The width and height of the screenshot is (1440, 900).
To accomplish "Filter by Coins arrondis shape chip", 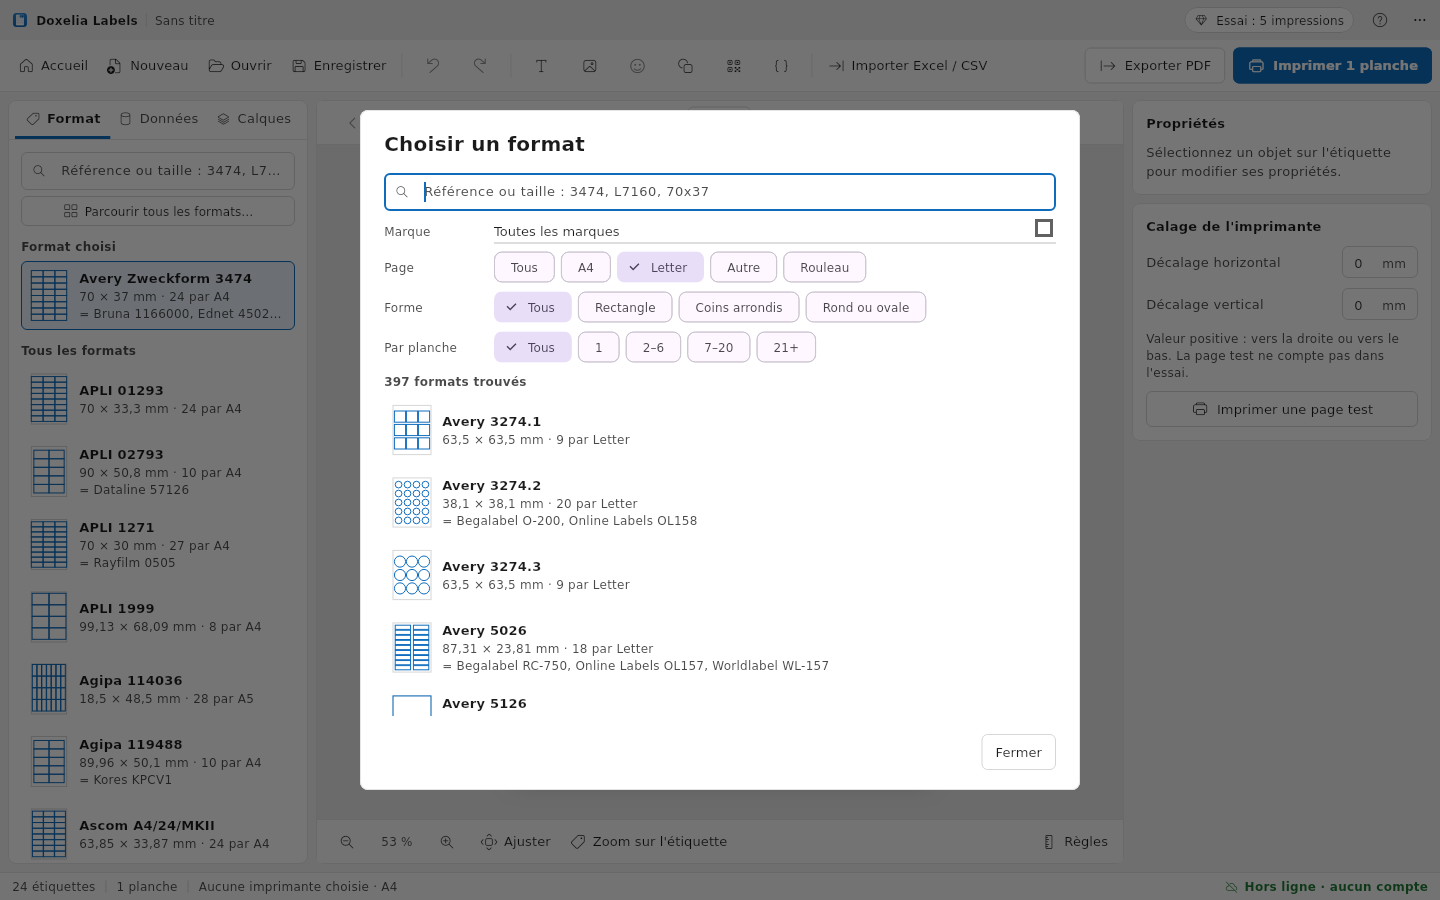I will (739, 307).
